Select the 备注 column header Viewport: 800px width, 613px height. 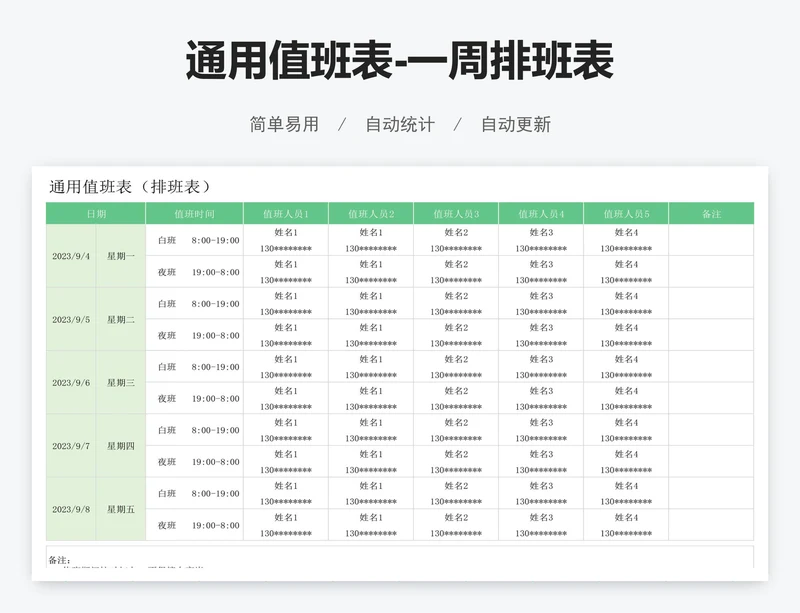(711, 213)
